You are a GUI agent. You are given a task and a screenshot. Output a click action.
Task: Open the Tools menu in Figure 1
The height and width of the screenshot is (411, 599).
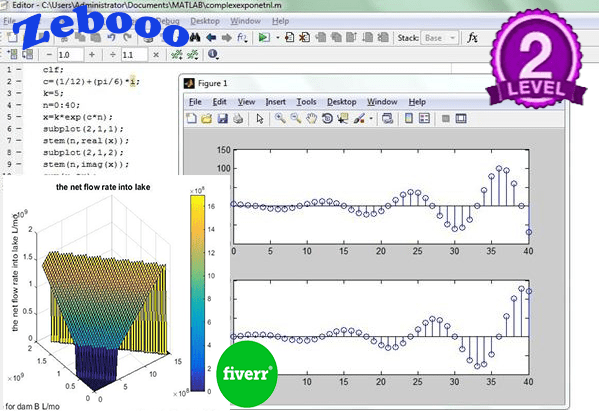[306, 102]
